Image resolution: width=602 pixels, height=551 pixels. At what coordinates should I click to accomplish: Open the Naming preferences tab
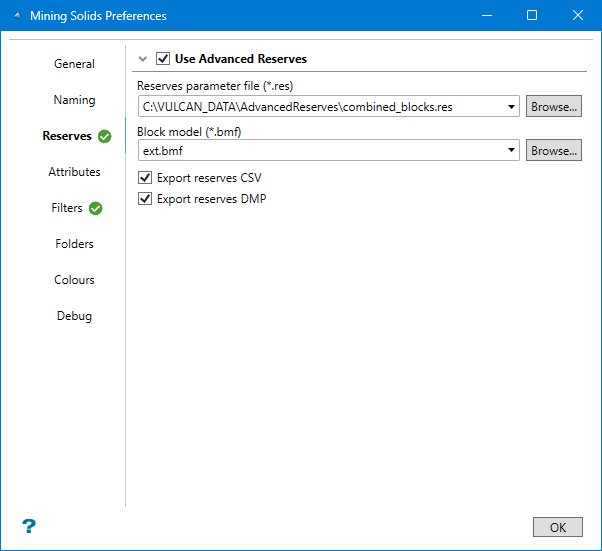click(x=74, y=100)
